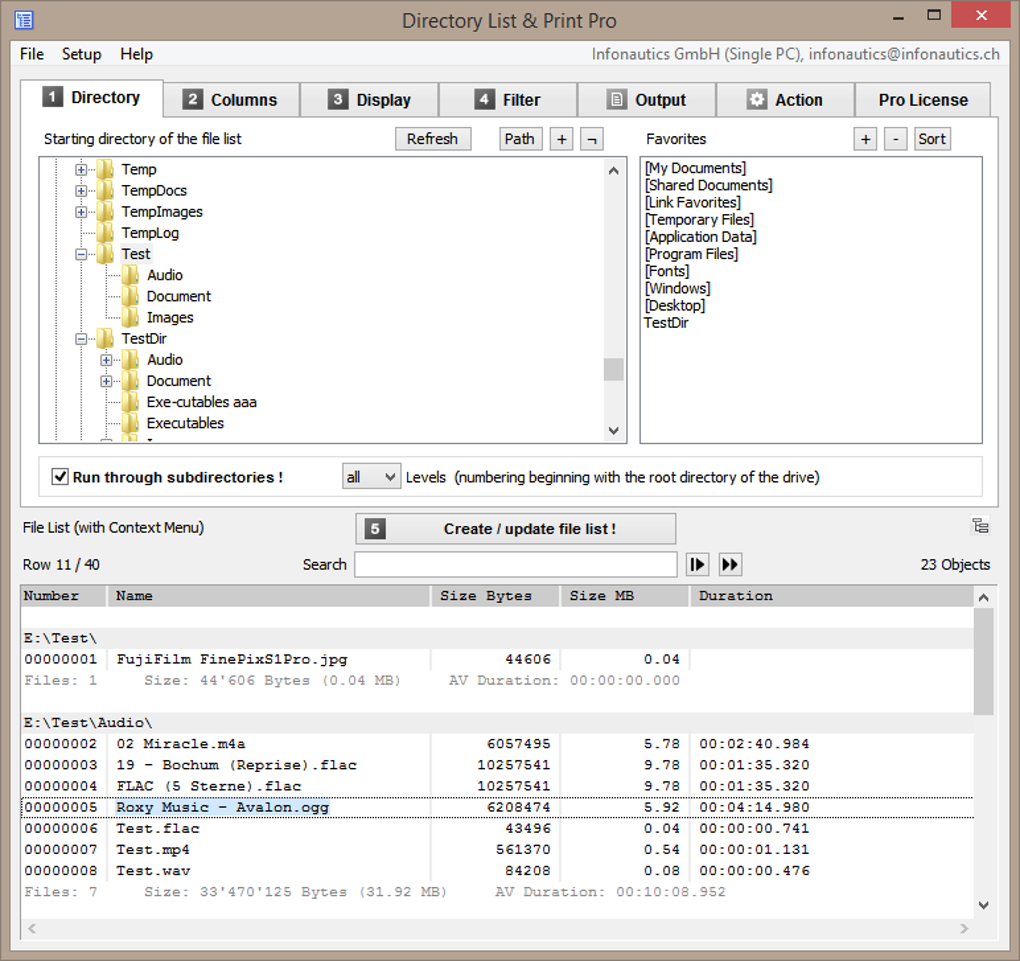
Task: Expand the Audio folder under TestDir
Action: 106,359
